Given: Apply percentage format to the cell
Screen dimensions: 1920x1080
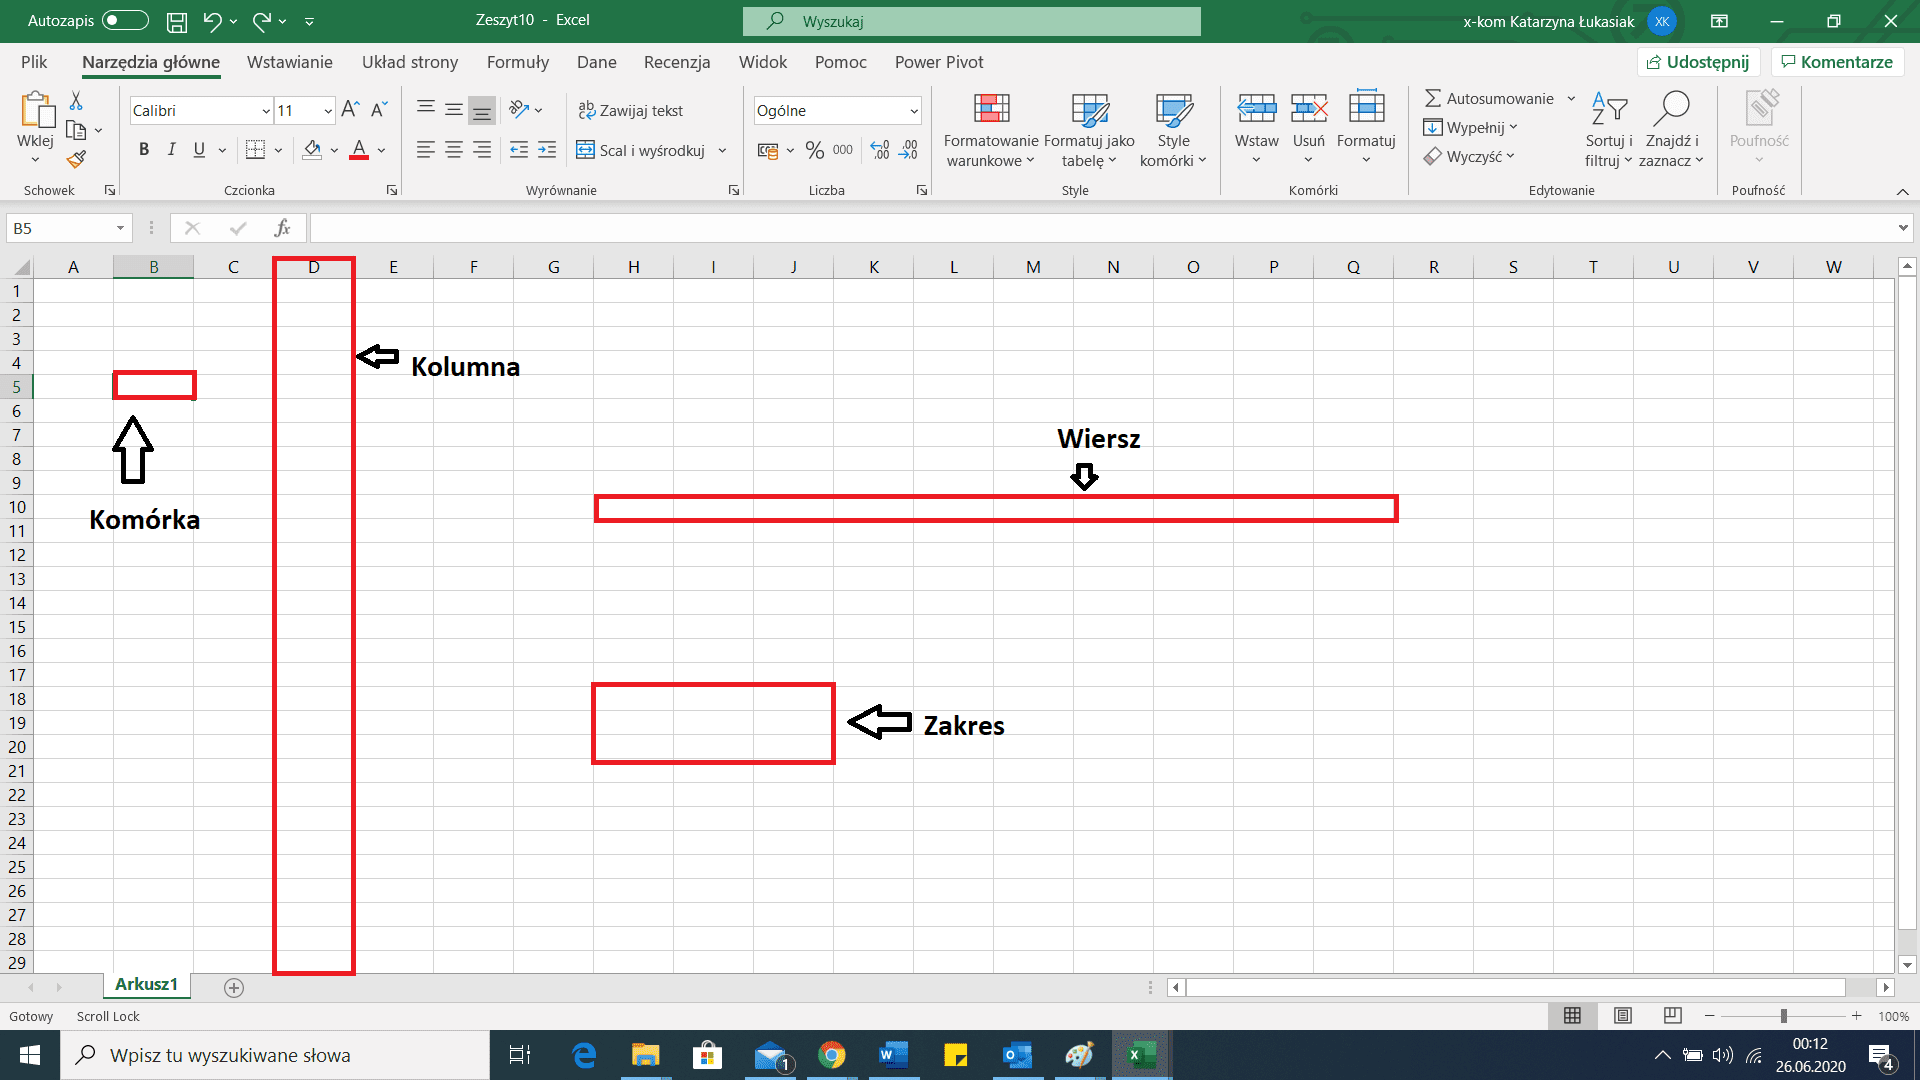Looking at the screenshot, I should point(813,150).
